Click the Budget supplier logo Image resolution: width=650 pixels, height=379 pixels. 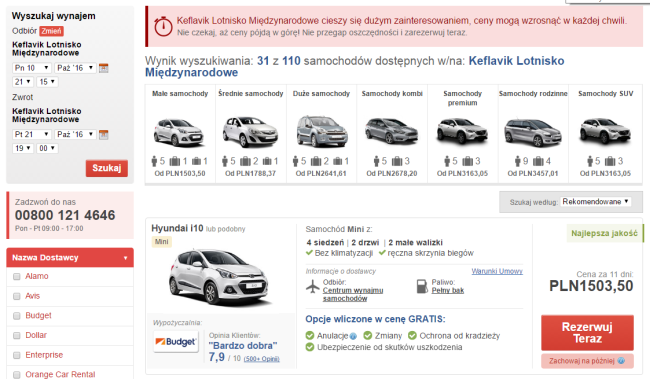176,342
